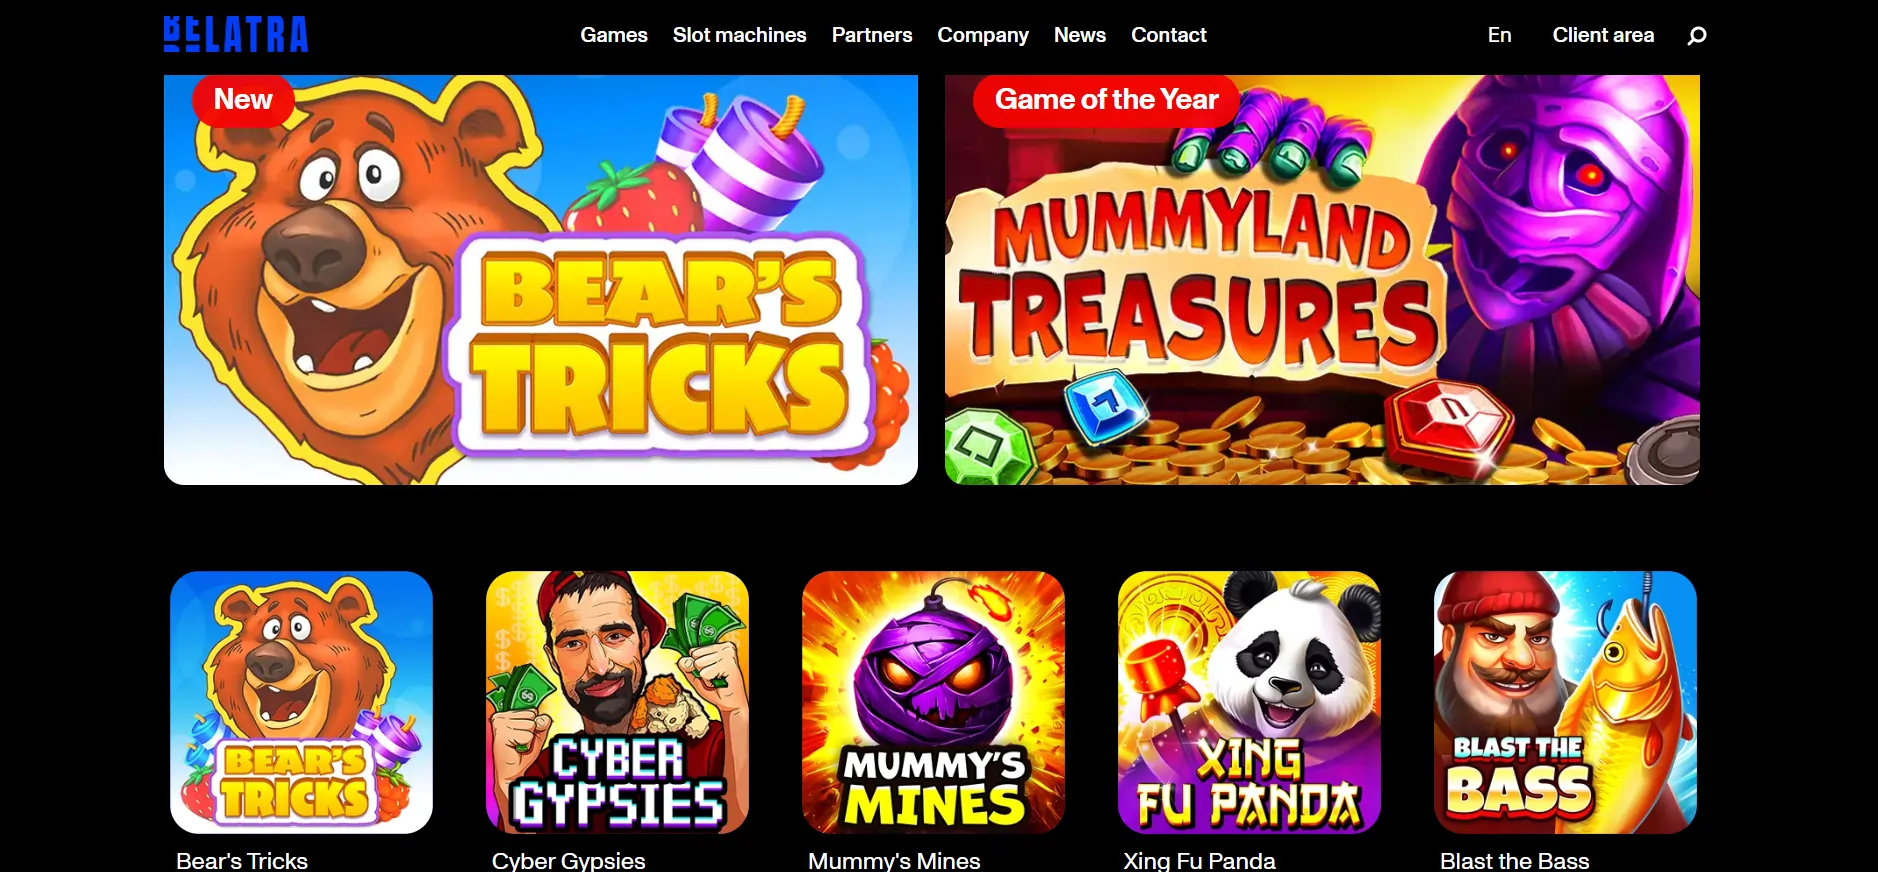This screenshot has width=1878, height=872.
Task: Open the Mummyland Treasures banner
Action: 1322,280
